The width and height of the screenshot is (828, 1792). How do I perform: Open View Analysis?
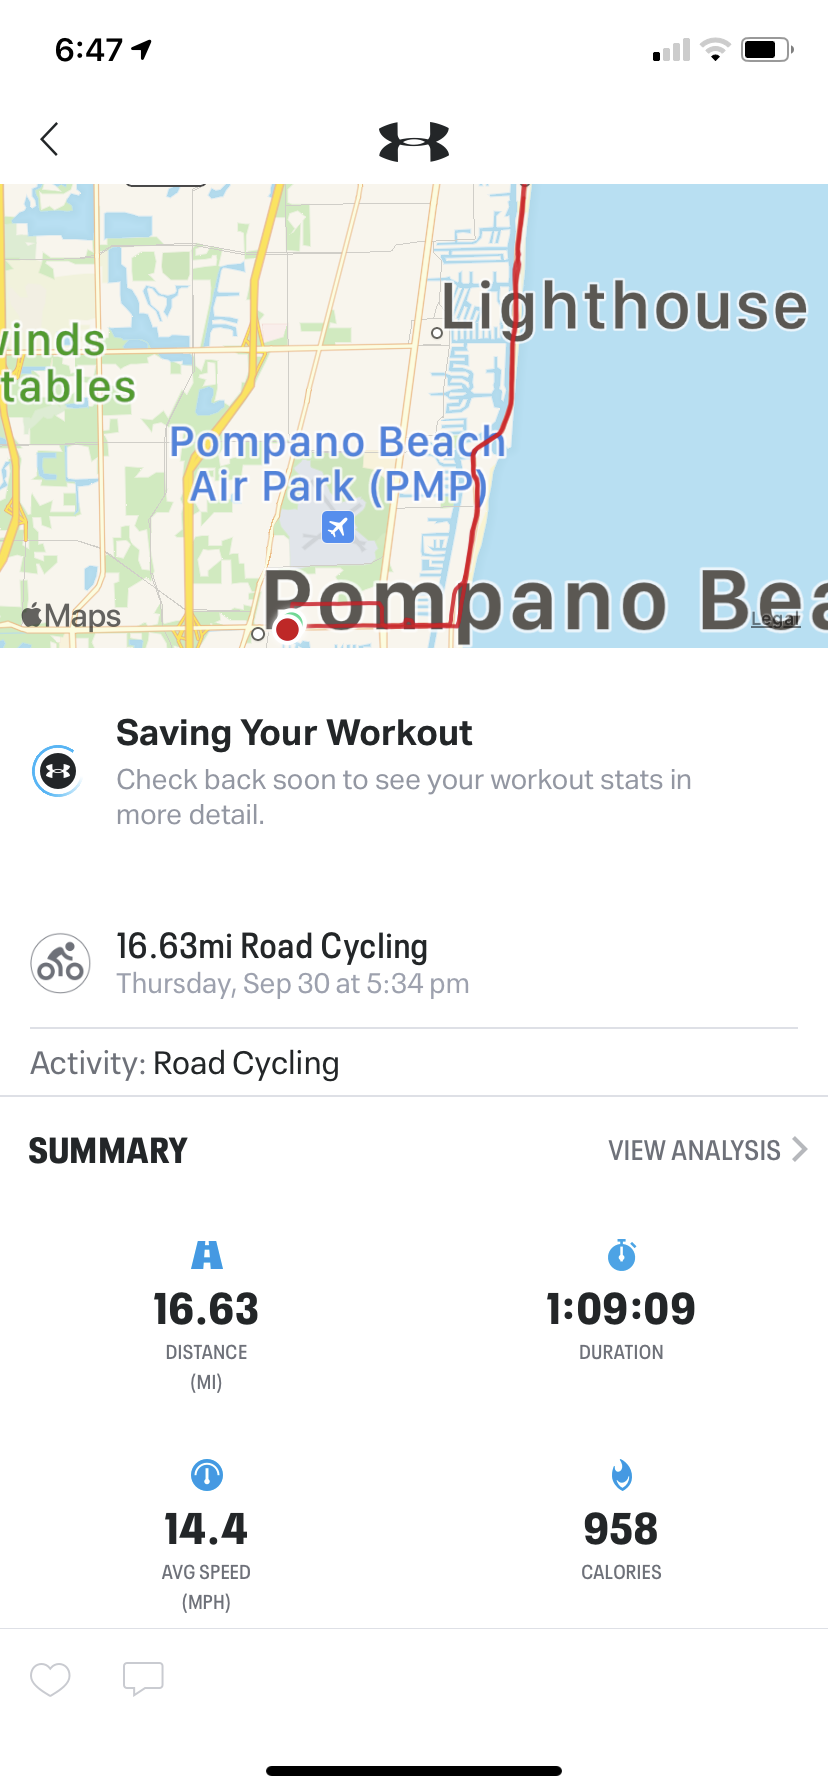[x=694, y=1150]
